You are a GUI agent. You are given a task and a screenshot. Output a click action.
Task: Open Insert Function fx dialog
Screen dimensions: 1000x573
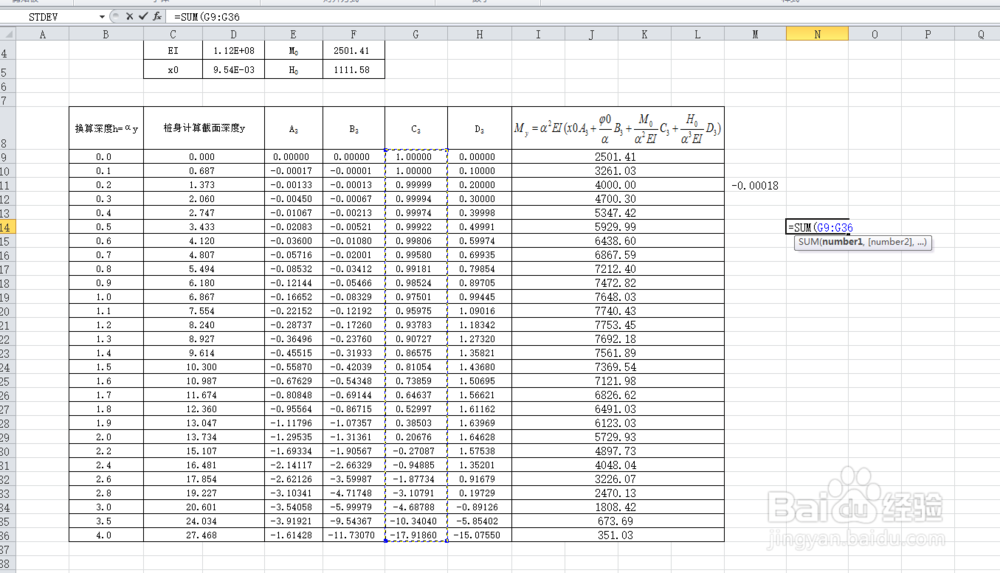157,17
